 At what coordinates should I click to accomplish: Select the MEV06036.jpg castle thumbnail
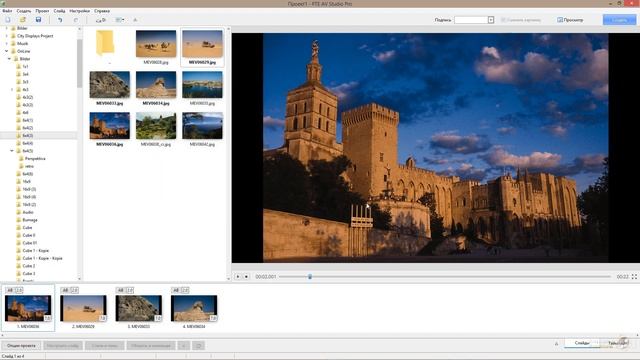coord(109,126)
